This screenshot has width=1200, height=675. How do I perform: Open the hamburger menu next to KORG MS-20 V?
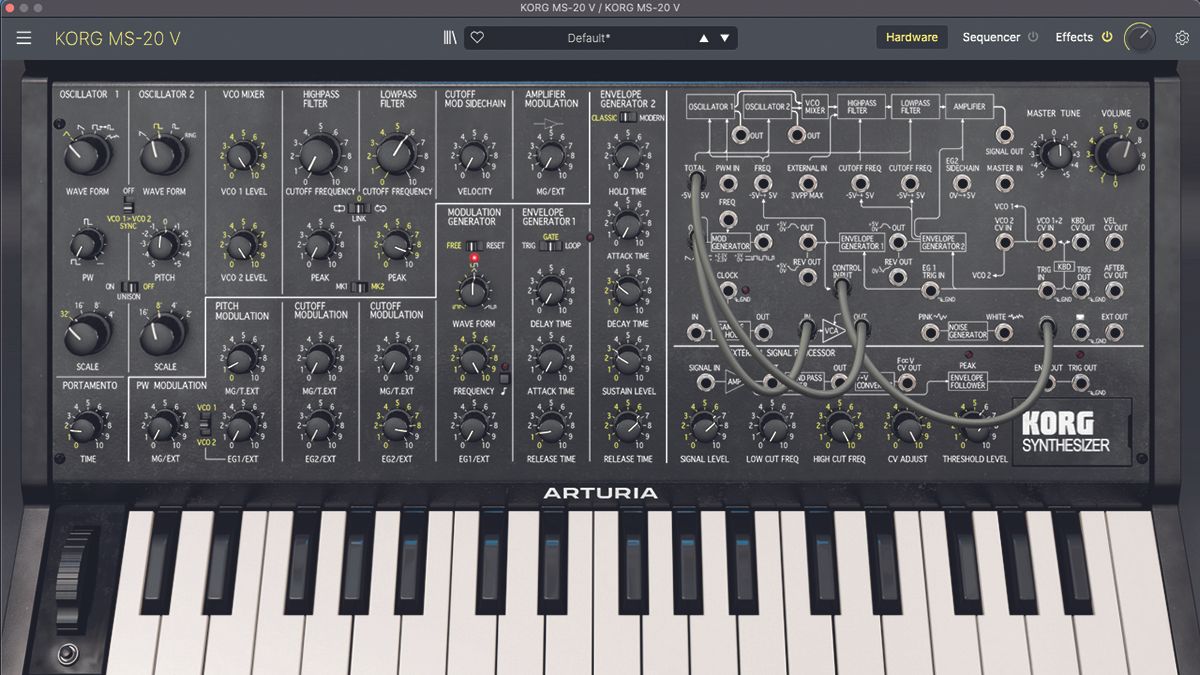pos(23,38)
